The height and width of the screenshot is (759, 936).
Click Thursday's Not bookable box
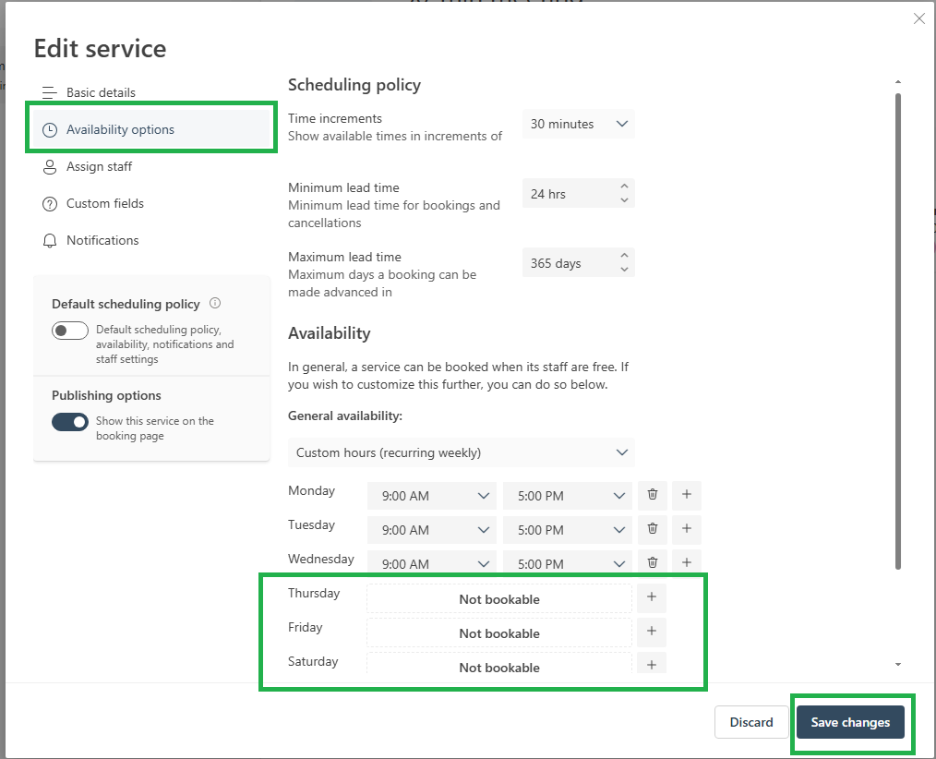tap(499, 599)
